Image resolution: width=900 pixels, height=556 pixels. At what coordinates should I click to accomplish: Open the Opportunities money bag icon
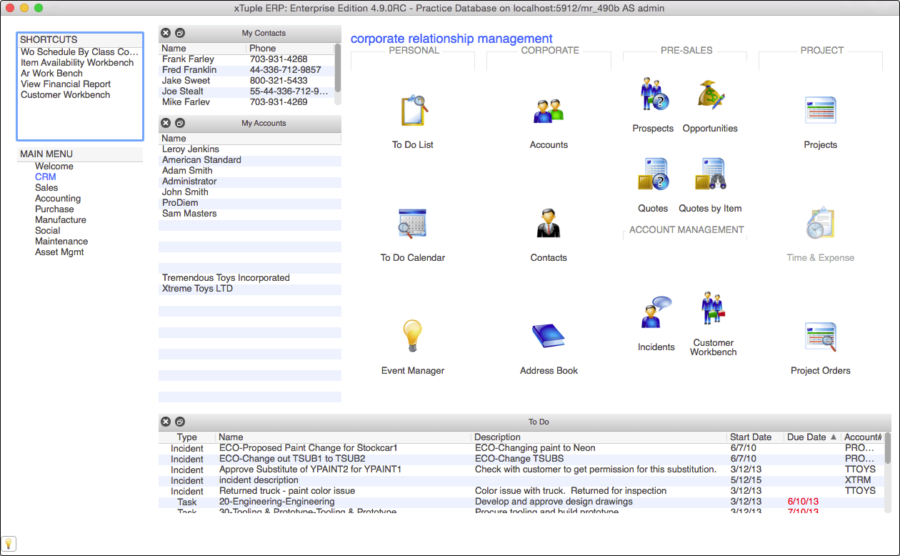711,95
